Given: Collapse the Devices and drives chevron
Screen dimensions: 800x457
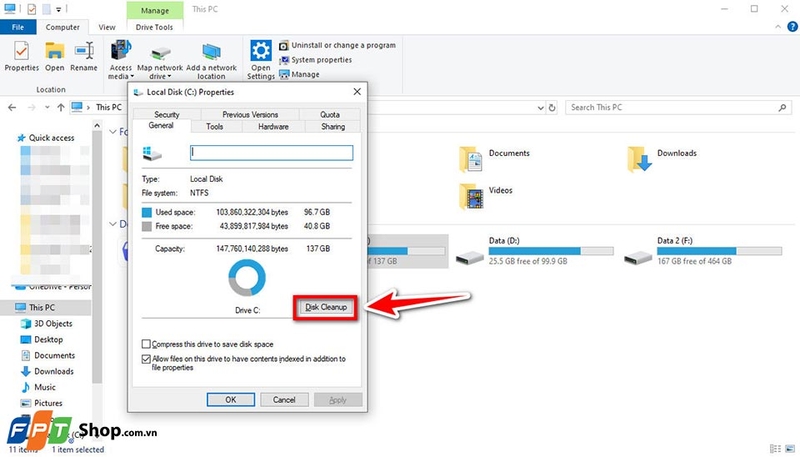Looking at the screenshot, I should [x=113, y=223].
